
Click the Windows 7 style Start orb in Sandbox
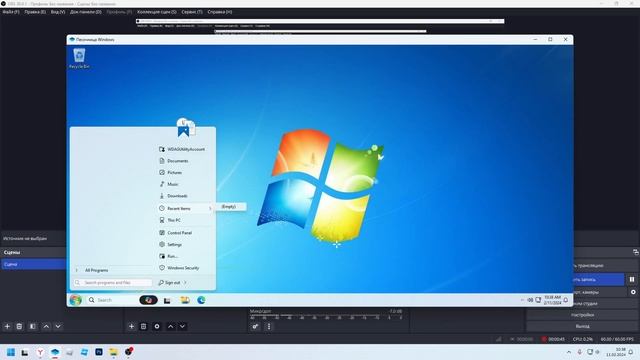click(x=76, y=300)
